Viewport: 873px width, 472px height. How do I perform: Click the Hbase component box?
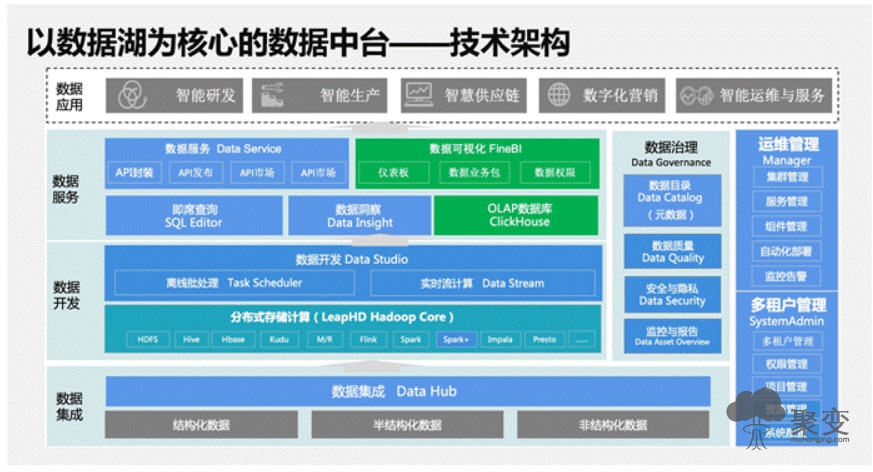(233, 340)
